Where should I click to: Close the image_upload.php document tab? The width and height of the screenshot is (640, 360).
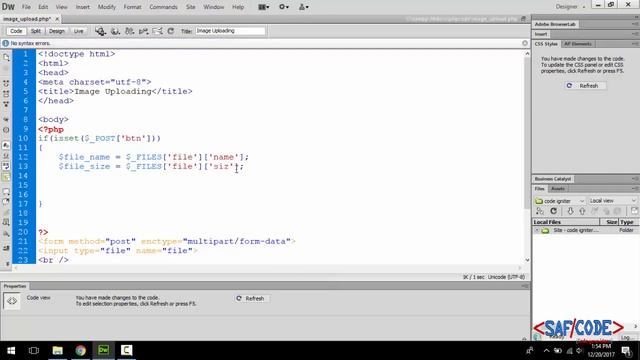[57, 19]
